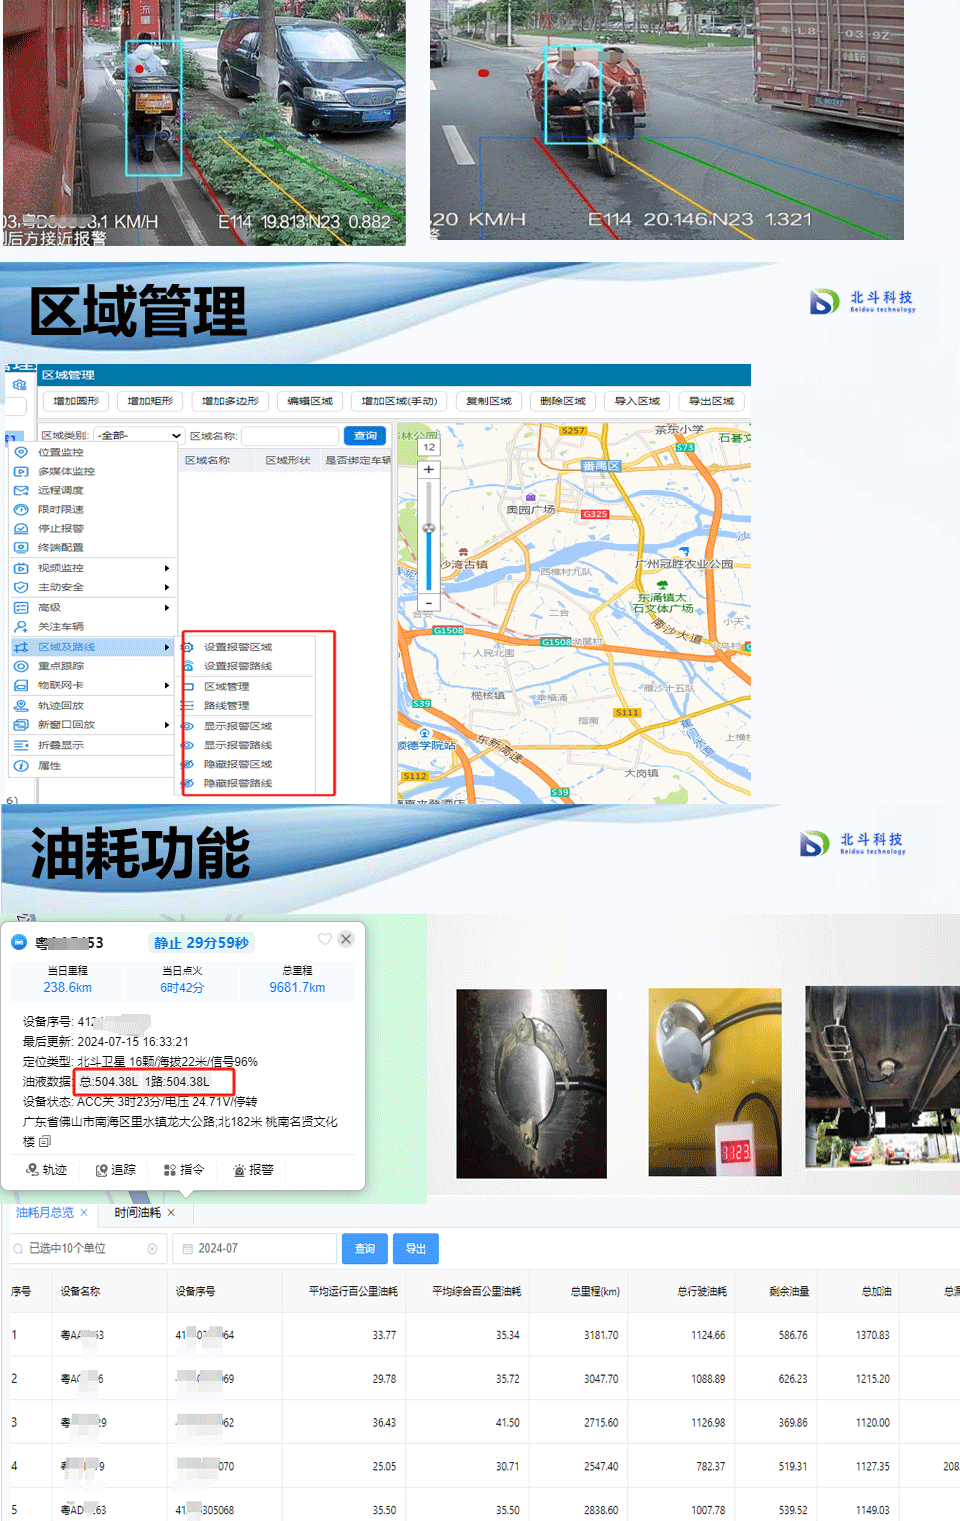Screen dimensions: 960x1521
Task: Choose 区域管理 in the submenu
Action: tap(226, 687)
